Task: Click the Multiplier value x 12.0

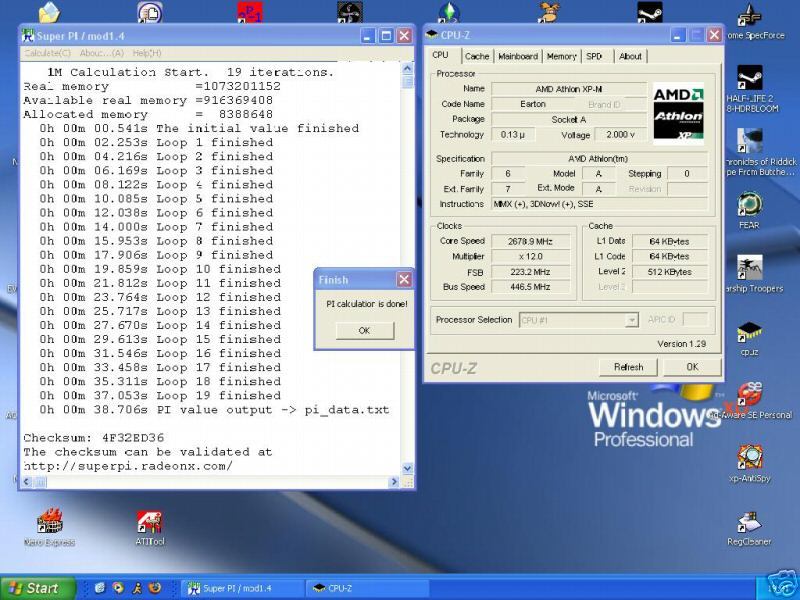Action: (530, 256)
